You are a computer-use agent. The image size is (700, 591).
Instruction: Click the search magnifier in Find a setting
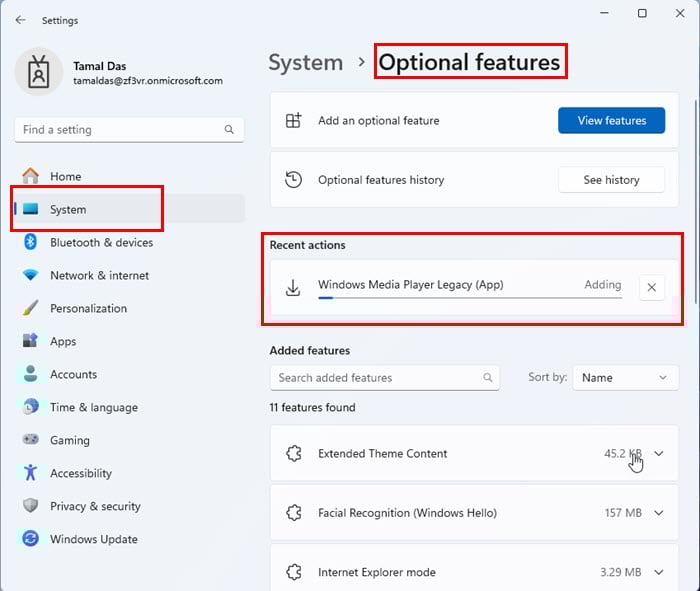pyautogui.click(x=229, y=130)
